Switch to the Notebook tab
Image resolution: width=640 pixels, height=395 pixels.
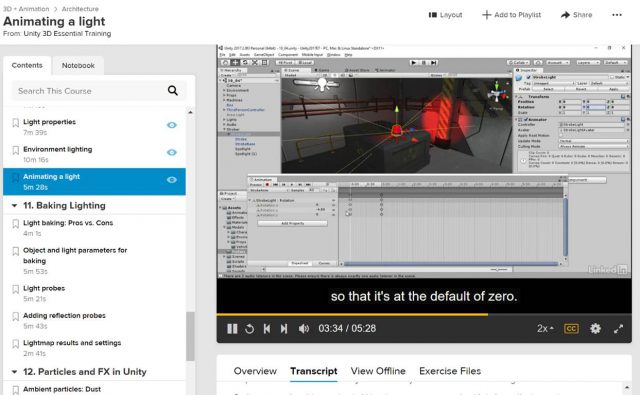coord(78,65)
